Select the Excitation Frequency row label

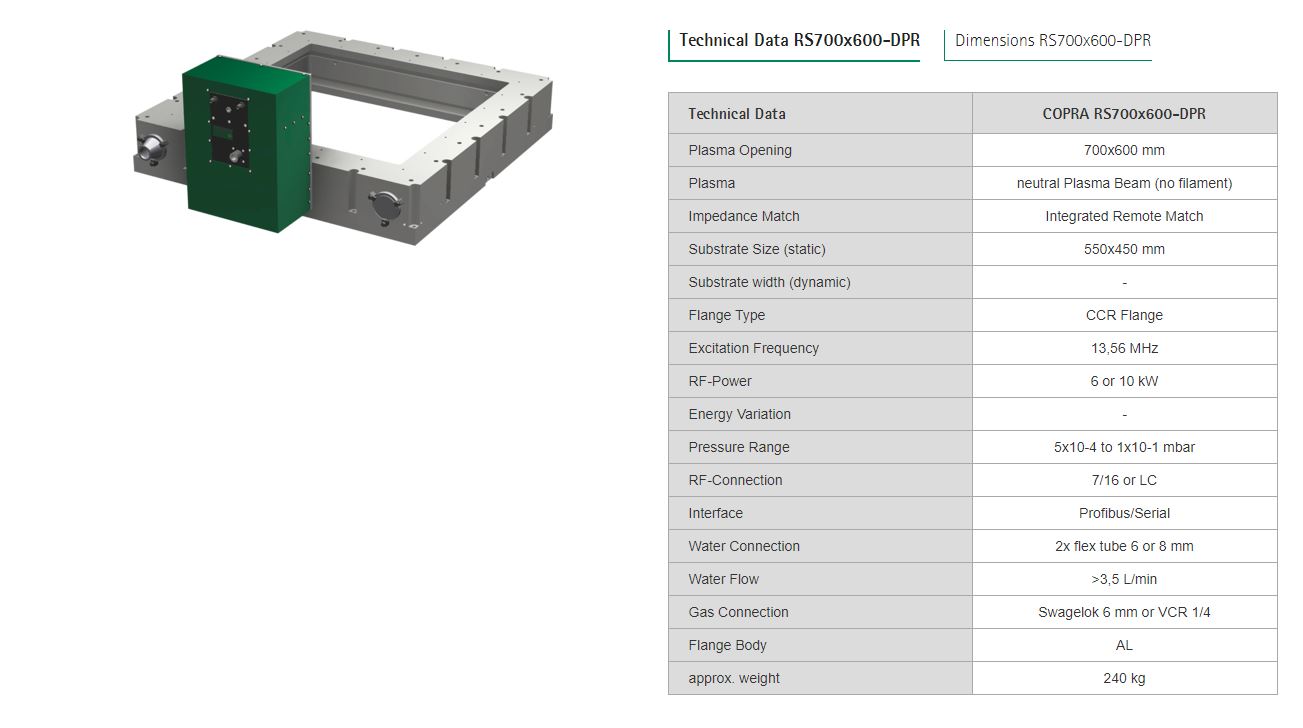click(753, 348)
